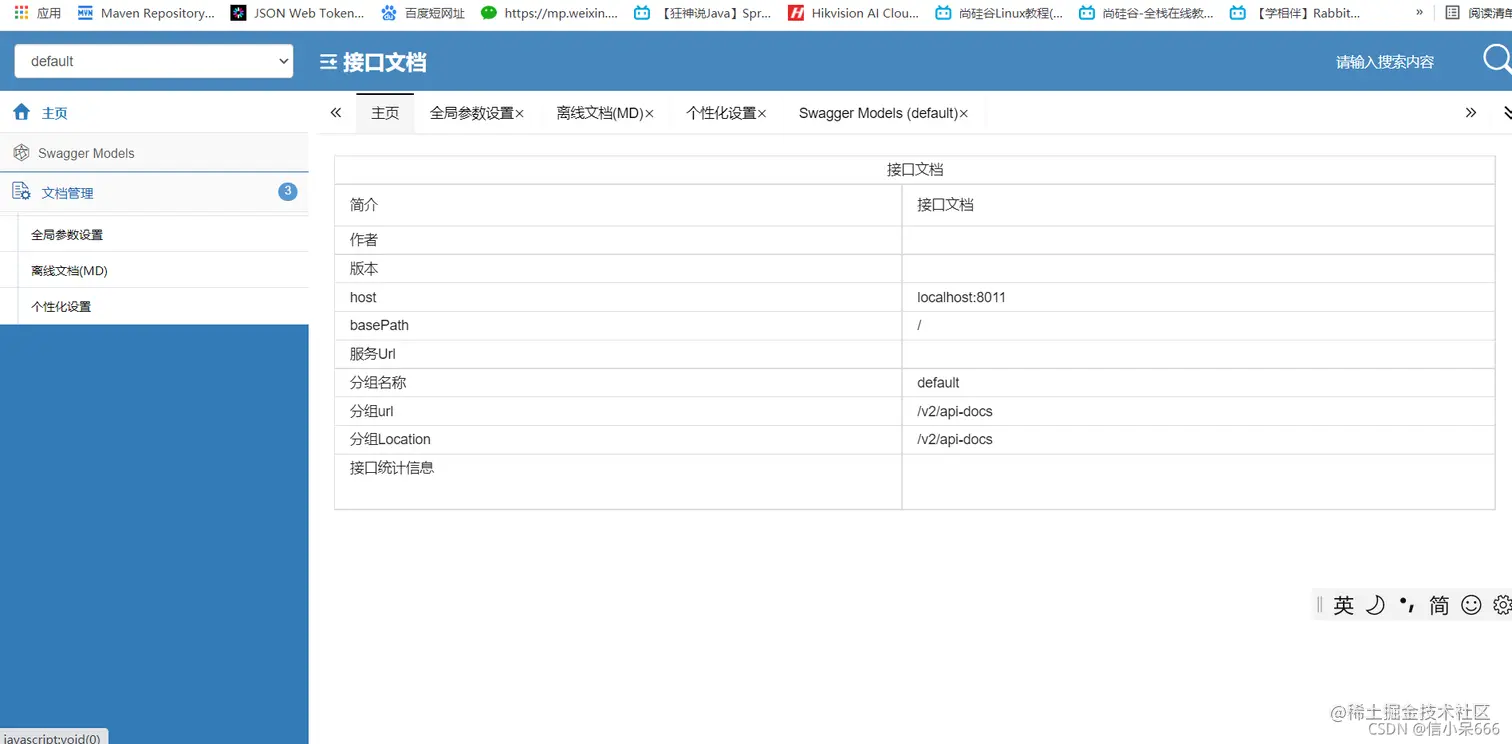This screenshot has width=1512, height=744.
Task: Close the 离线文档(MD) tab
Action: (x=649, y=114)
